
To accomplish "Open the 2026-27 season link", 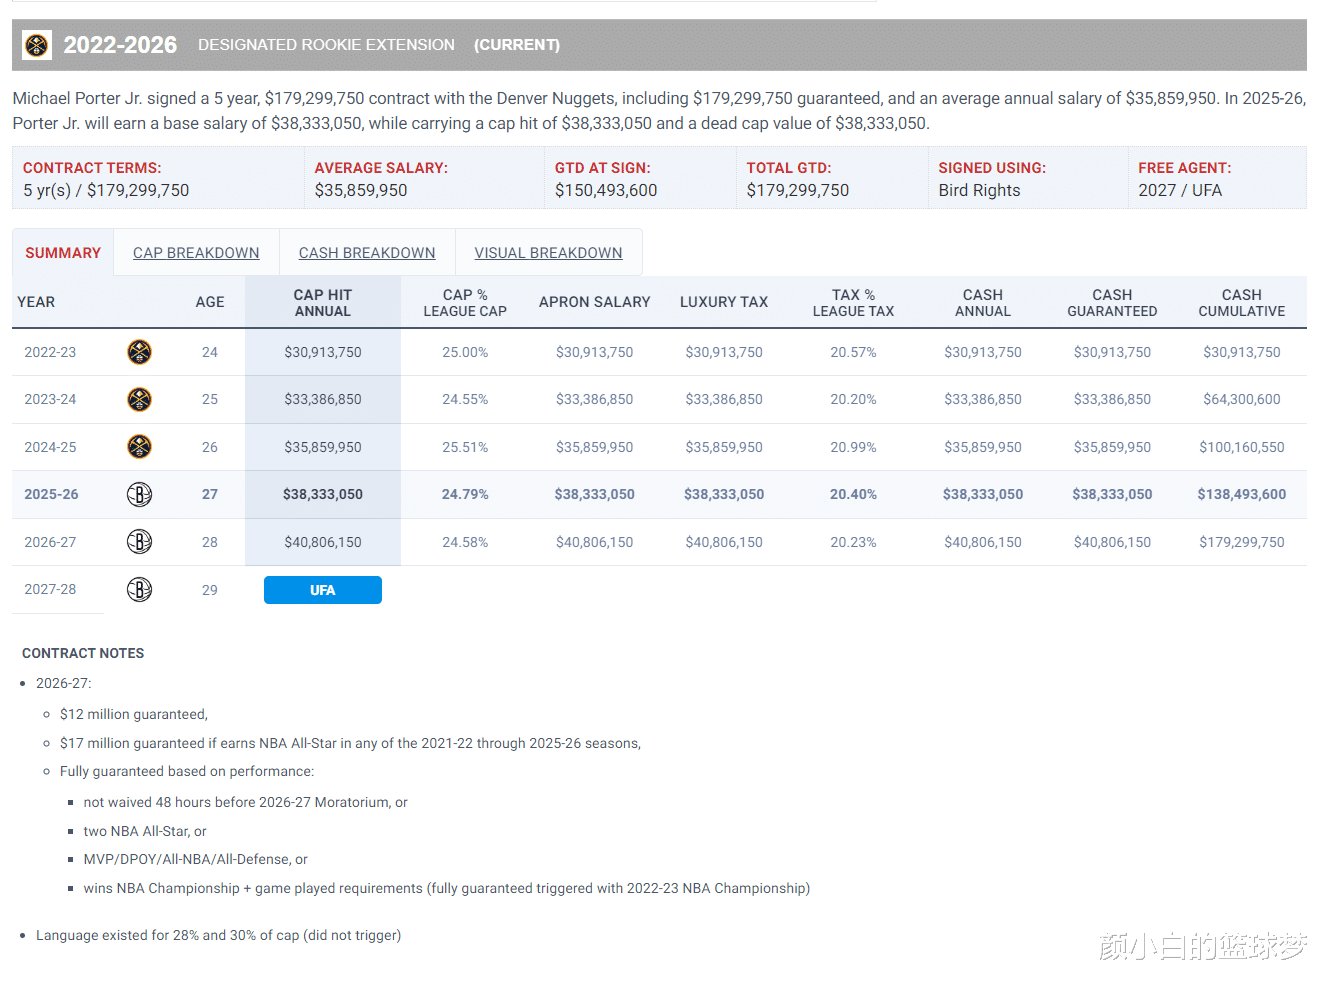I will tap(50, 542).
